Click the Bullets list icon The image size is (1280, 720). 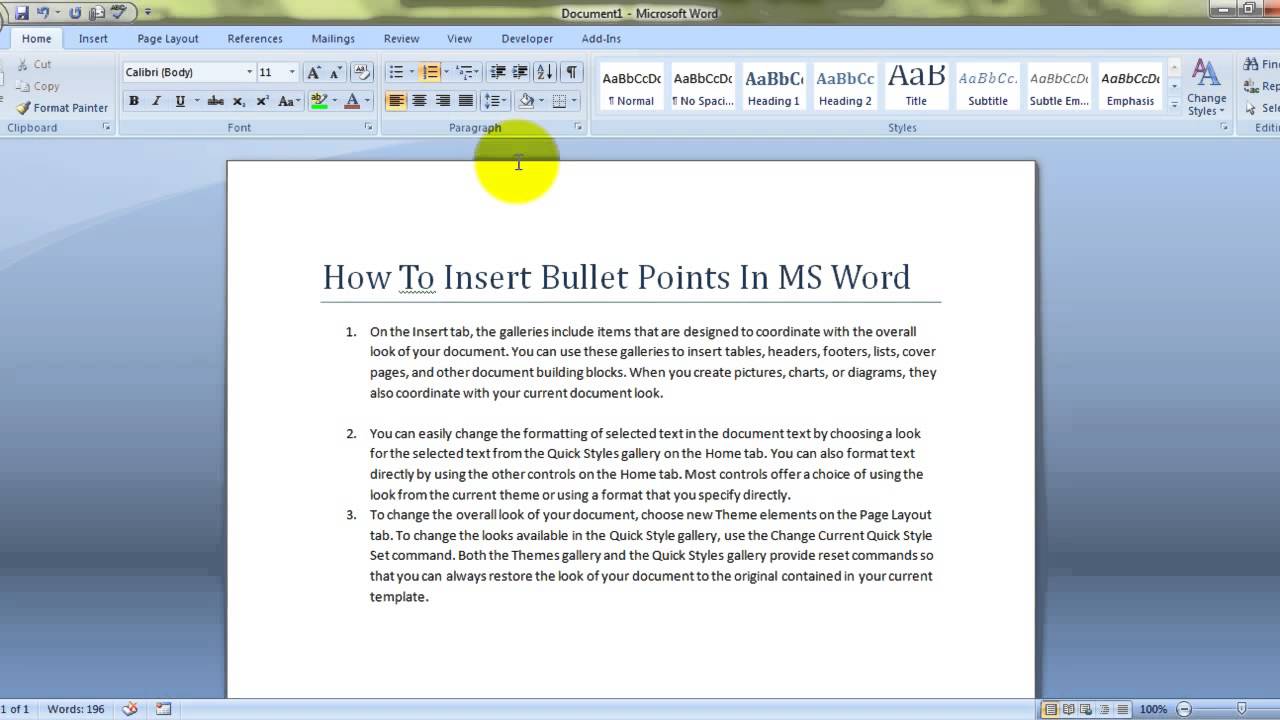[396, 72]
